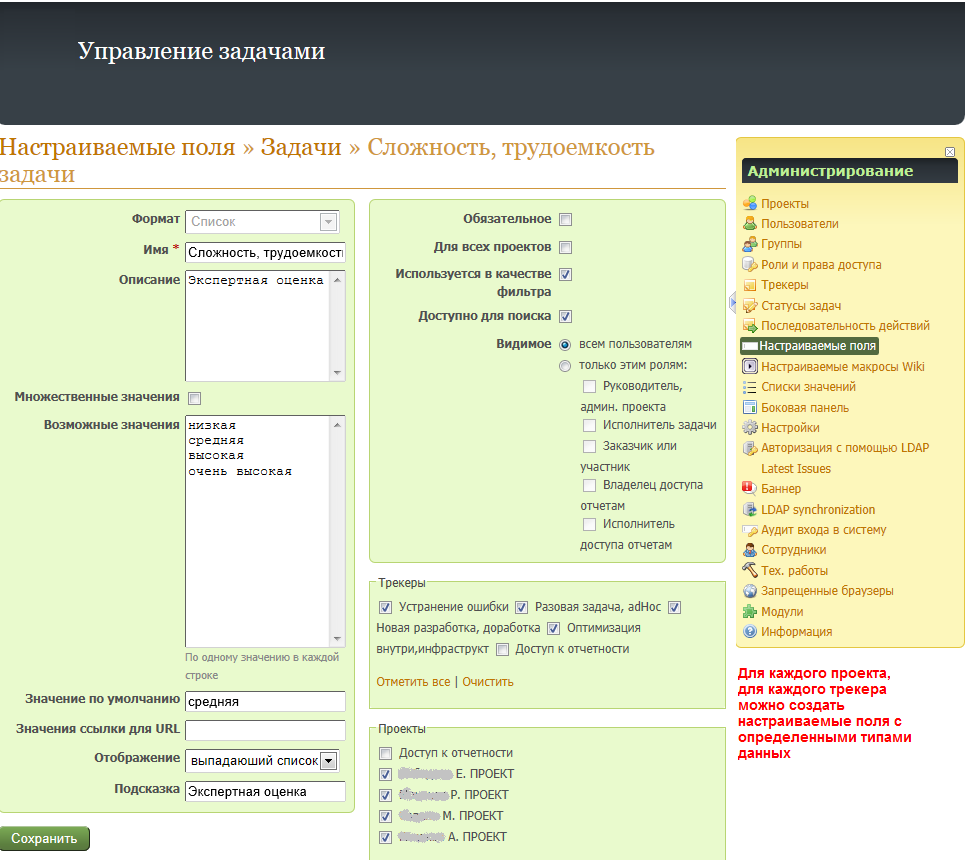Uncheck the Устранение ошибки tracker checkbox

385,607
